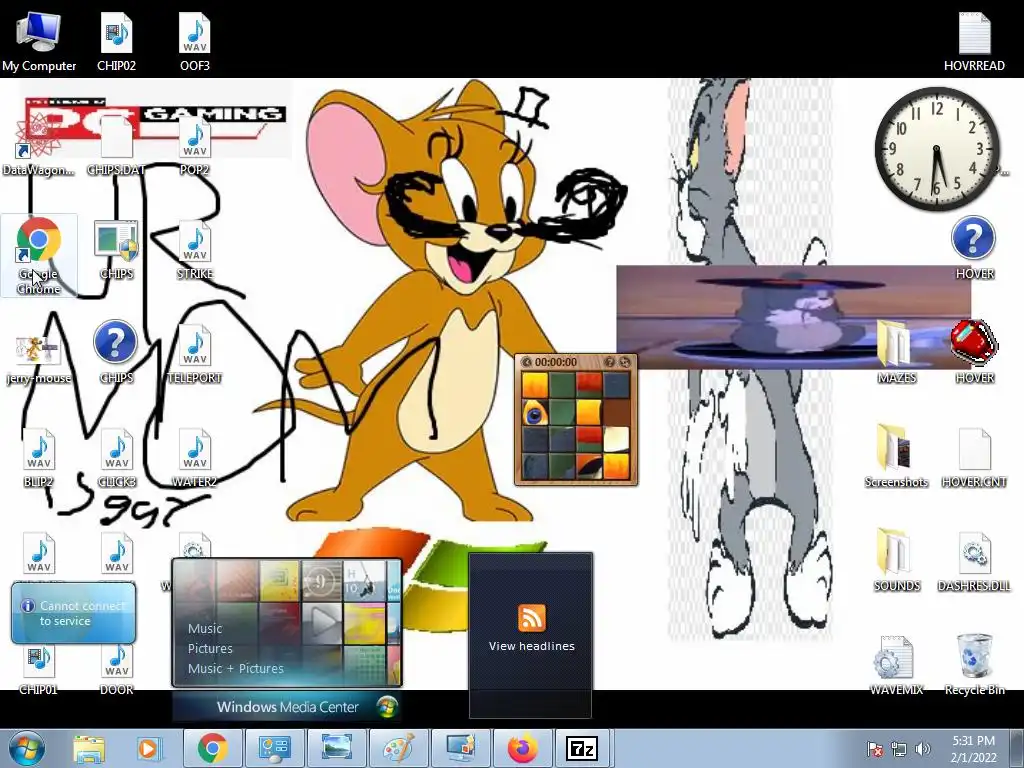Screen dimensions: 1024x768
Task: Switch to Firefox on the taskbar
Action: (522, 749)
